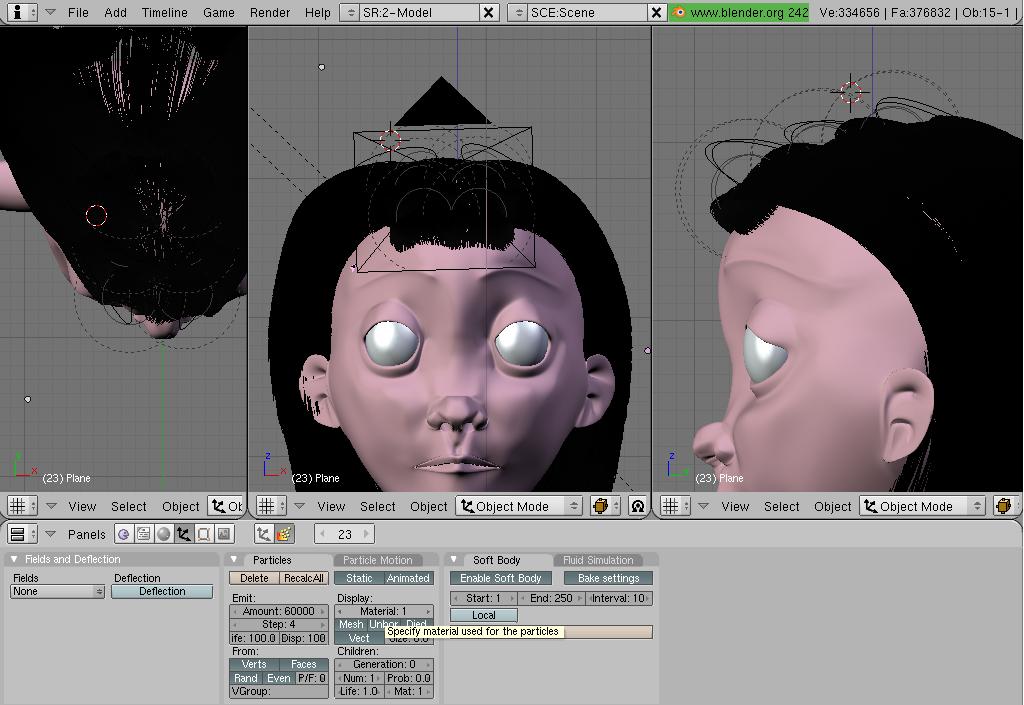Viewport: 1024px width, 705px height.
Task: Open the Render menu
Action: click(x=269, y=12)
